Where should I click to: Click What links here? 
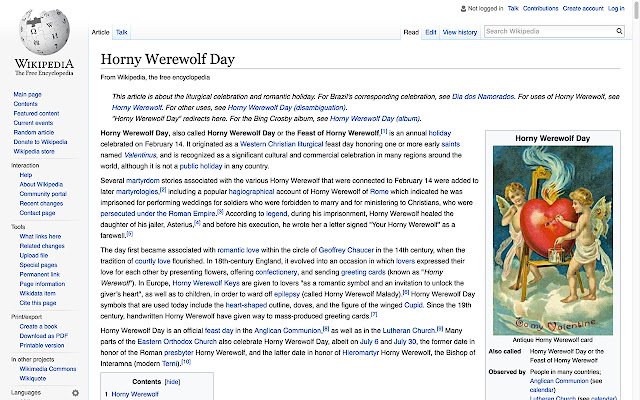tap(40, 236)
